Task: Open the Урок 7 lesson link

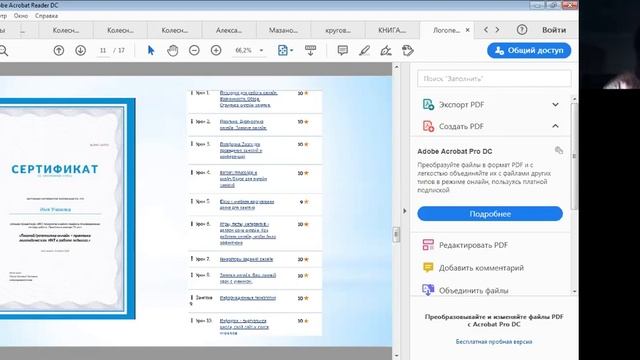Action: pos(246,259)
